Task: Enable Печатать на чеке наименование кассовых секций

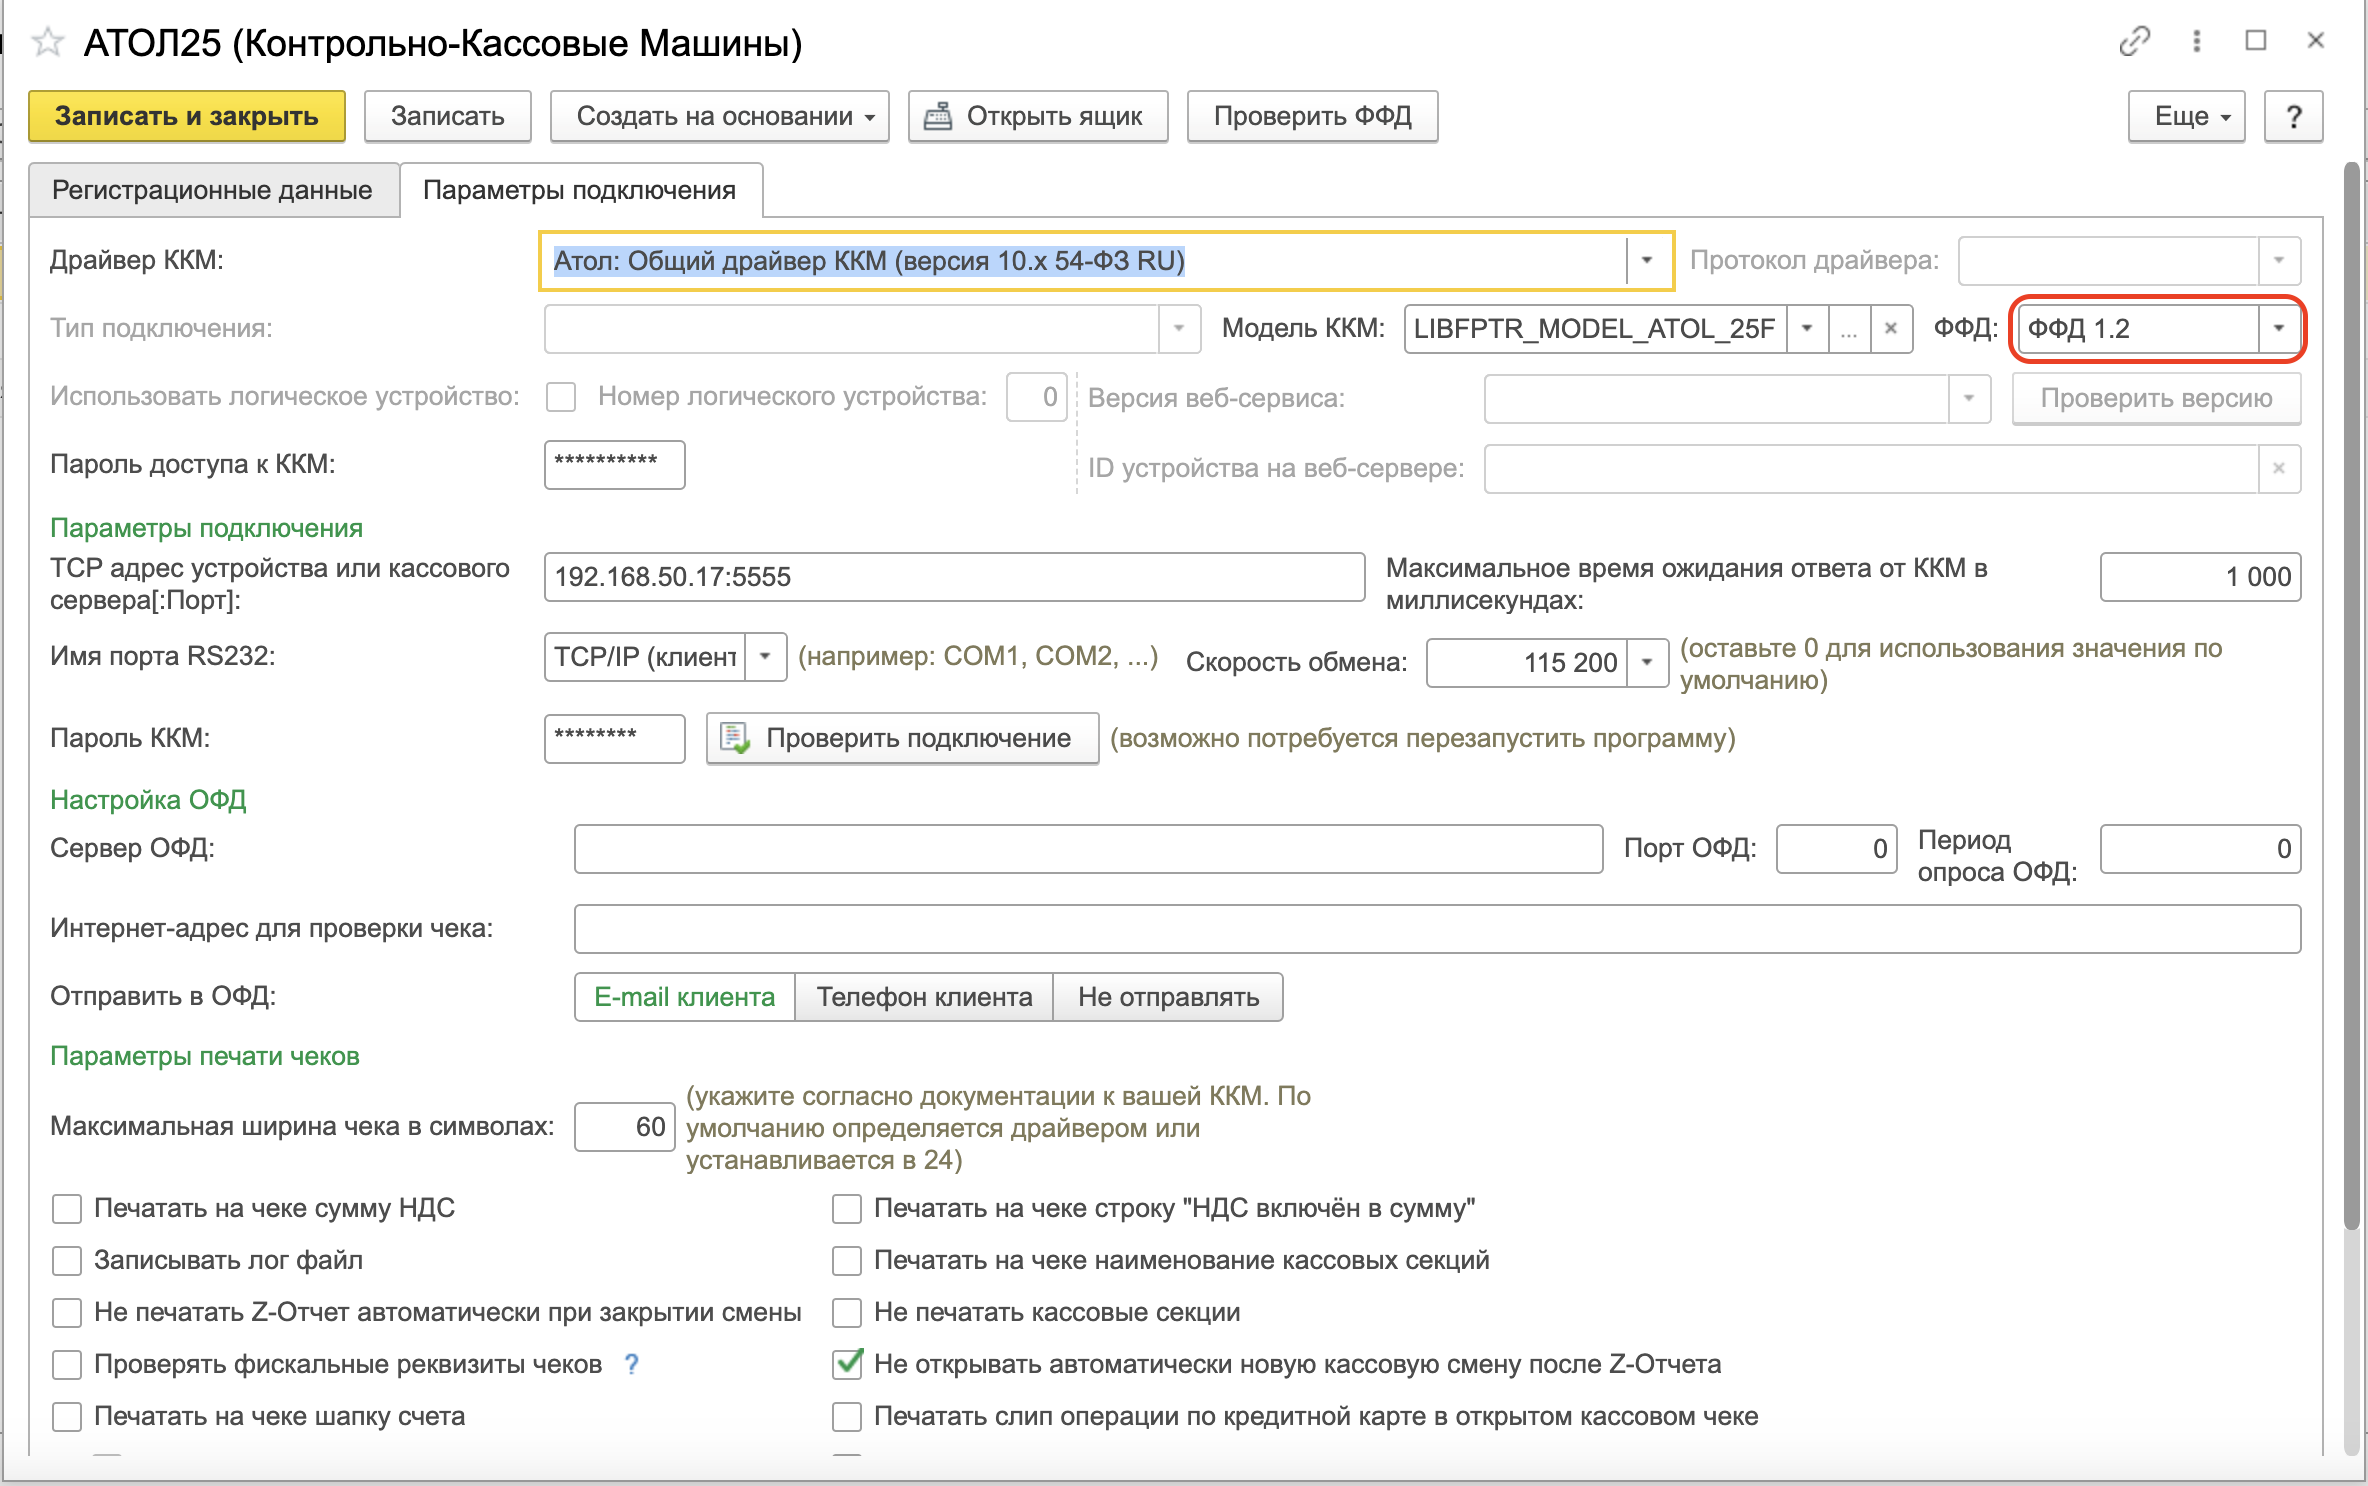Action: 847,1260
